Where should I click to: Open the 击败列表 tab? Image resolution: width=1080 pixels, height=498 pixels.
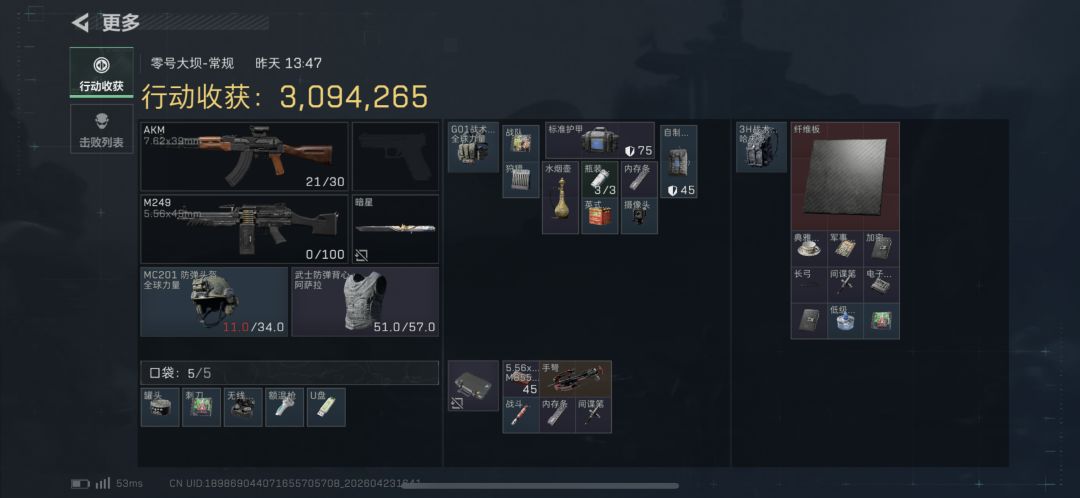coord(101,129)
